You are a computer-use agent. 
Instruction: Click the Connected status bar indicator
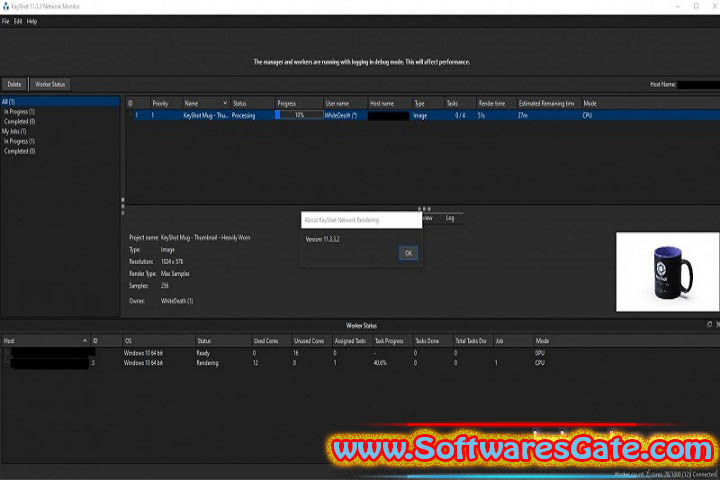(x=704, y=474)
